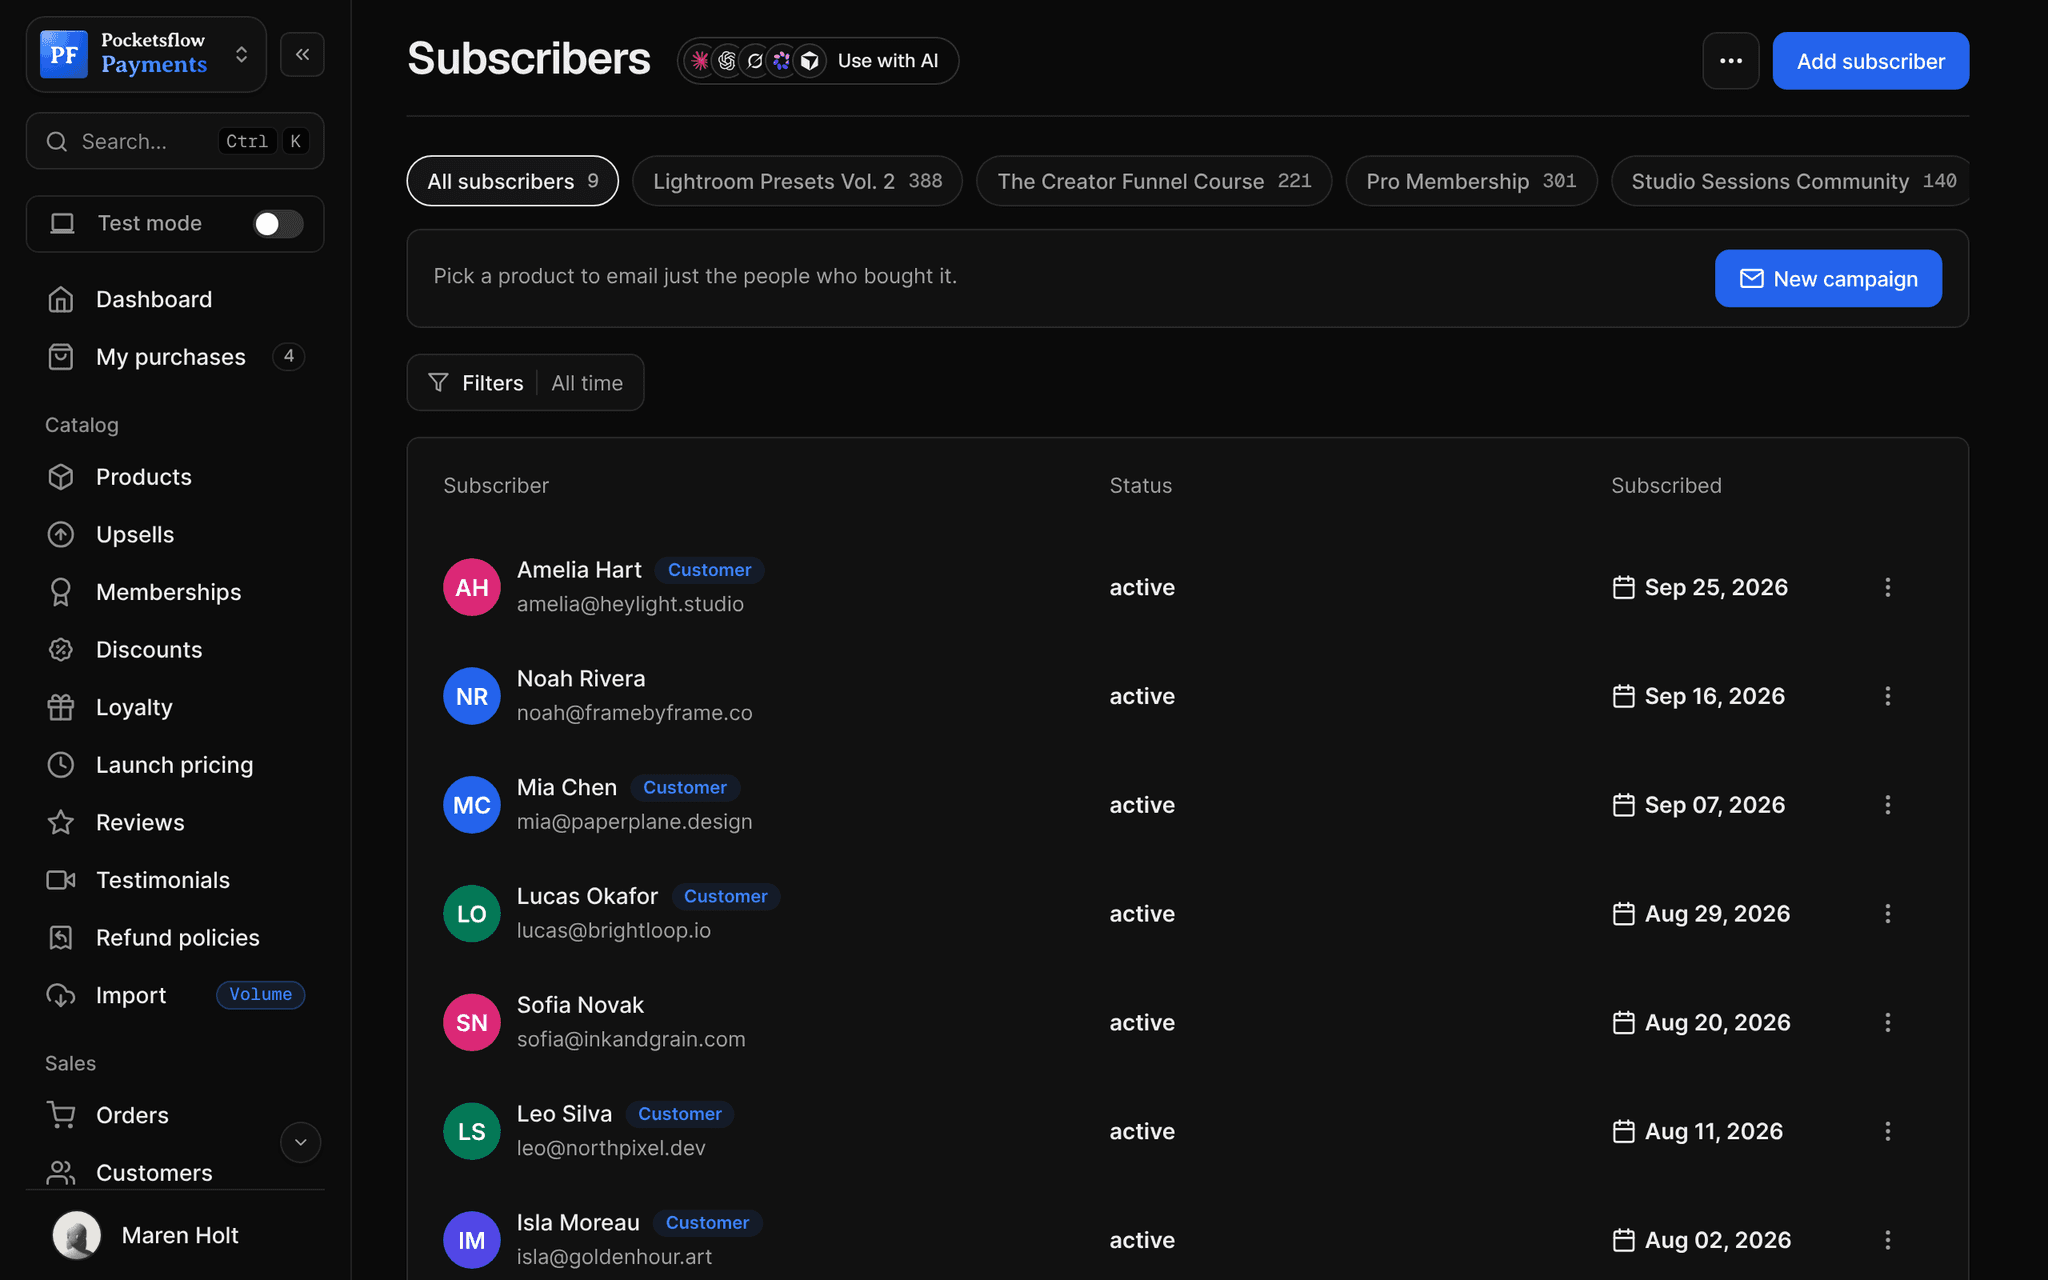2048x1280 pixels.
Task: Open the Pocketsflow Payments workspace switcher
Action: coord(146,54)
